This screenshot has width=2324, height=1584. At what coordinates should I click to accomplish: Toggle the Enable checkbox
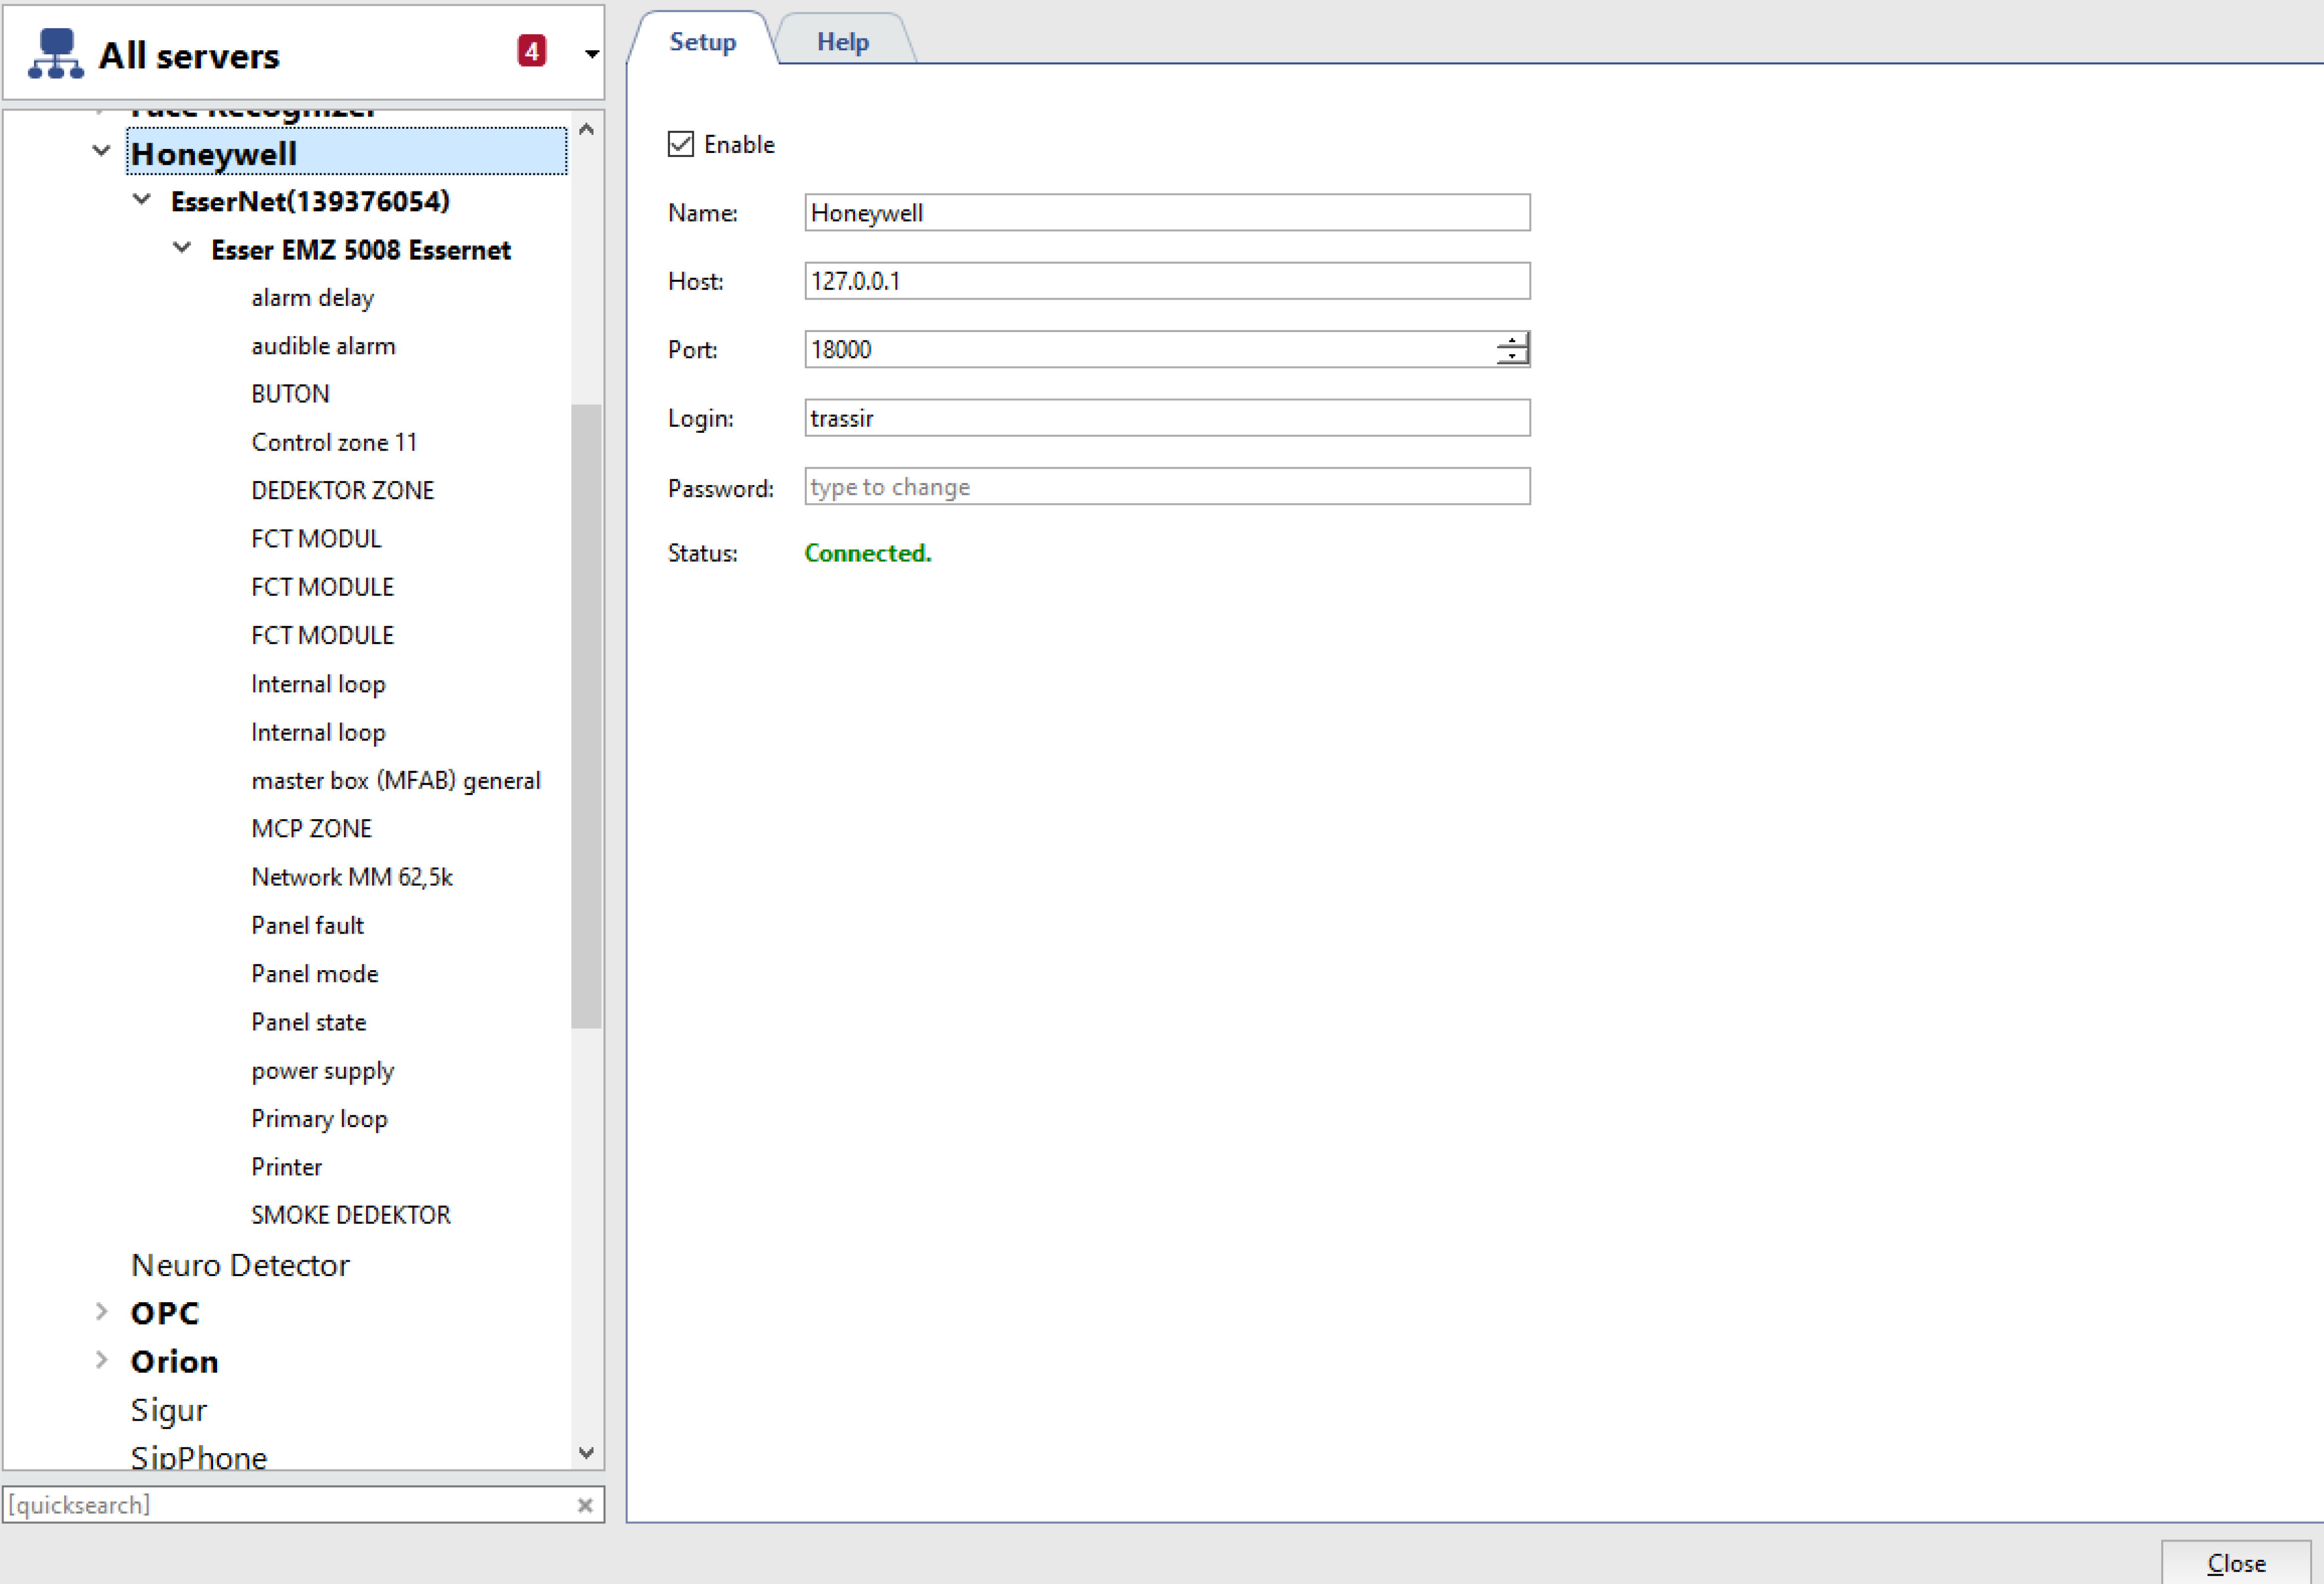click(681, 144)
